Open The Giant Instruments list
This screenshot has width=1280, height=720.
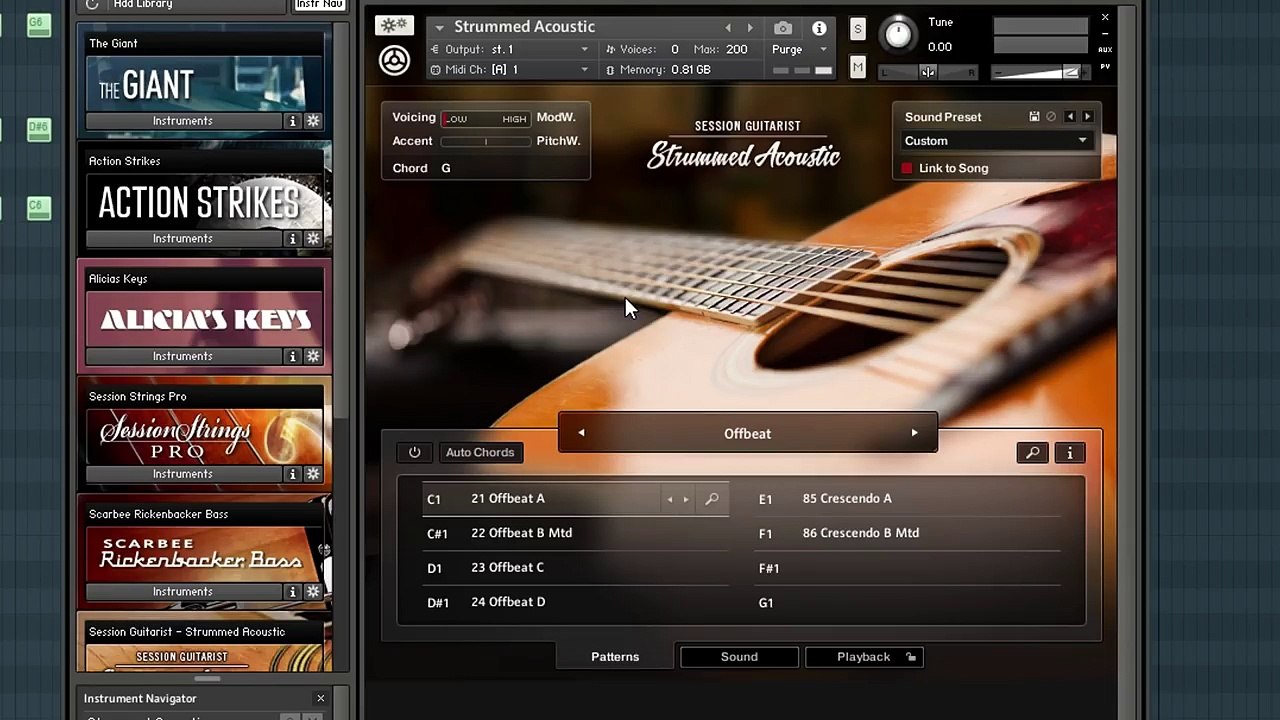[183, 121]
